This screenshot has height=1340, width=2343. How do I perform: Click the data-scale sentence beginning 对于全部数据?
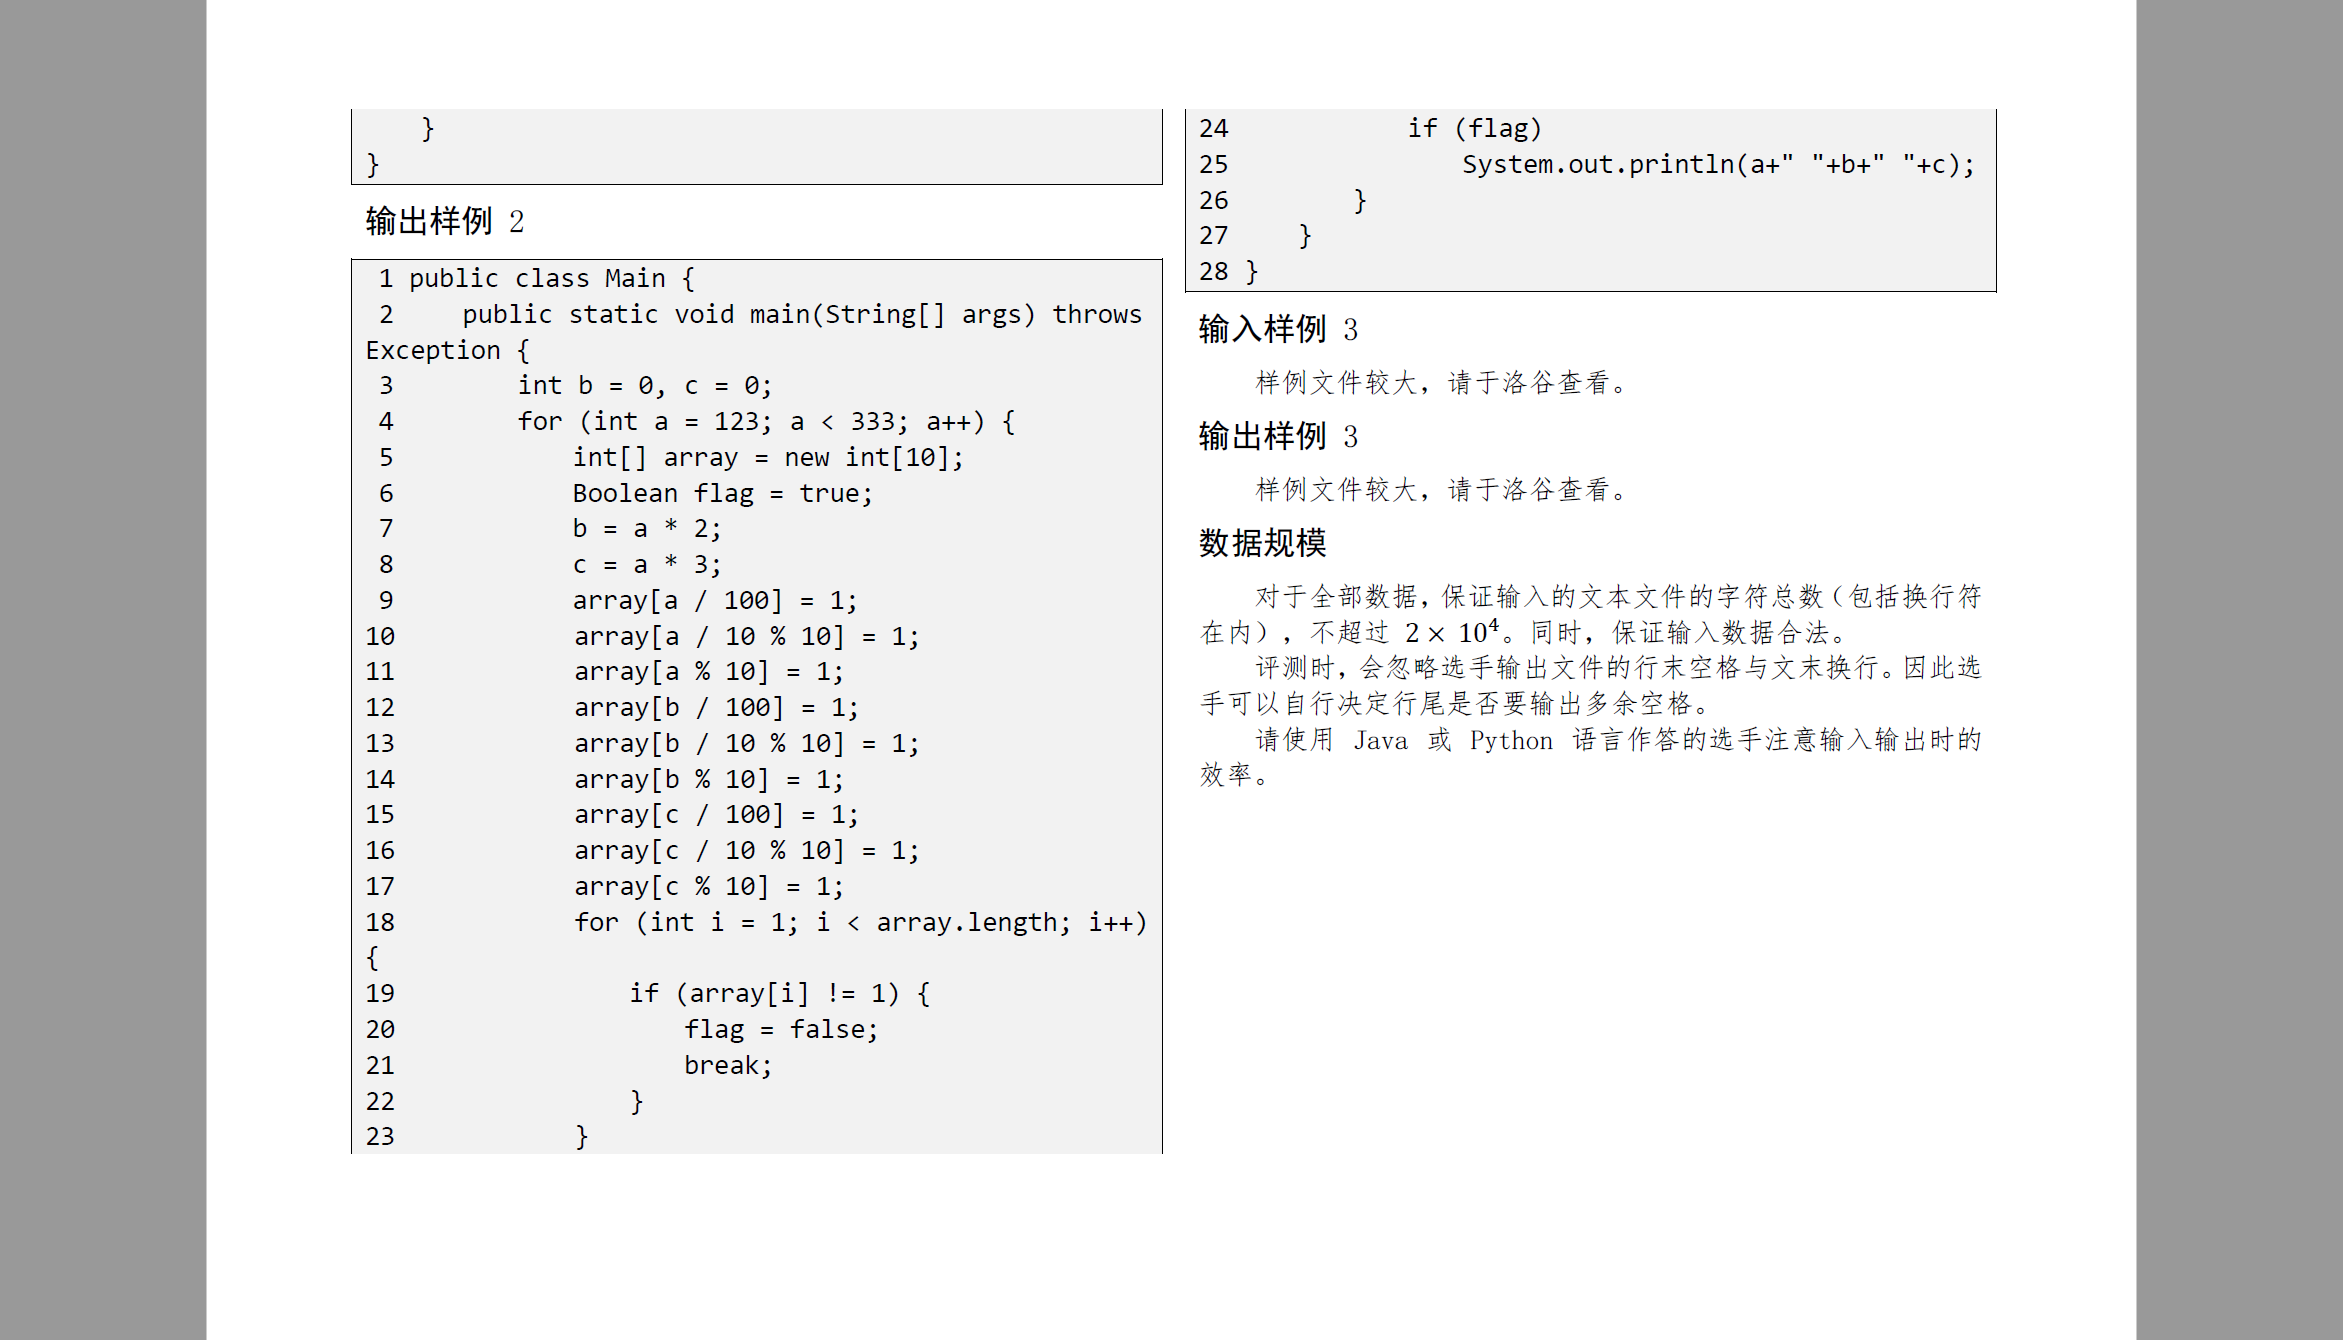[1590, 615]
